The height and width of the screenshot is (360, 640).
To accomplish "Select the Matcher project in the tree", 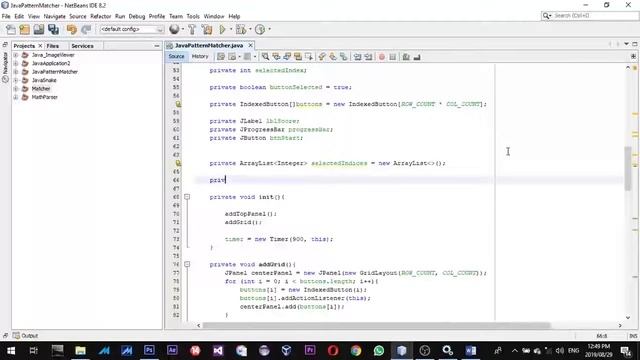I will (41, 89).
